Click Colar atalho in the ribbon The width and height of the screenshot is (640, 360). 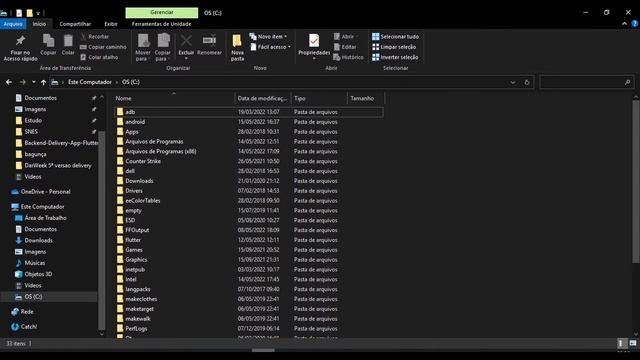[99, 57]
